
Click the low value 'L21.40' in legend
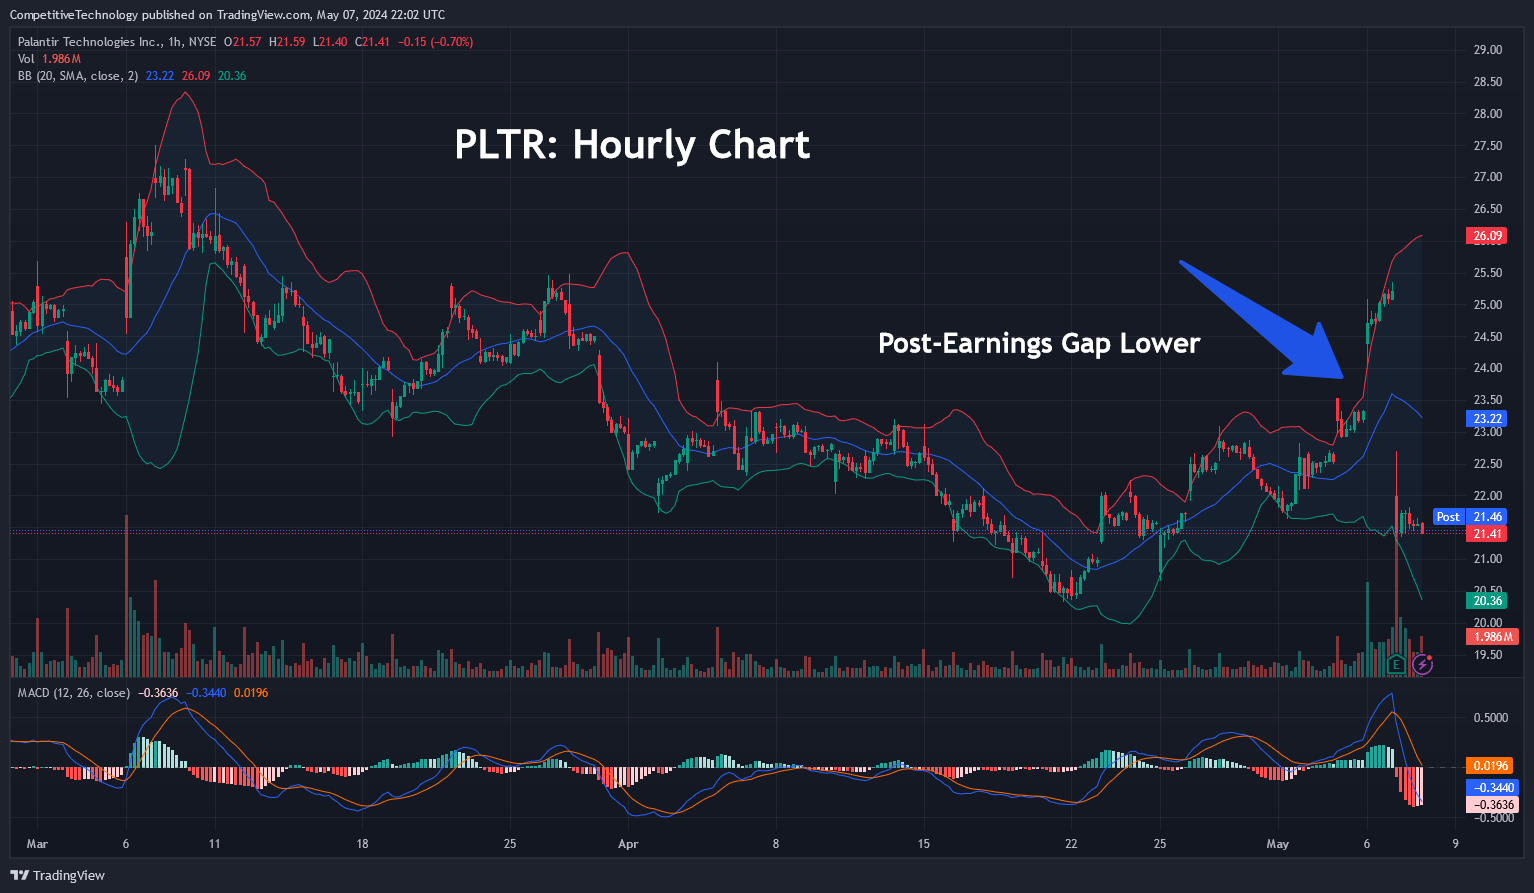(330, 42)
